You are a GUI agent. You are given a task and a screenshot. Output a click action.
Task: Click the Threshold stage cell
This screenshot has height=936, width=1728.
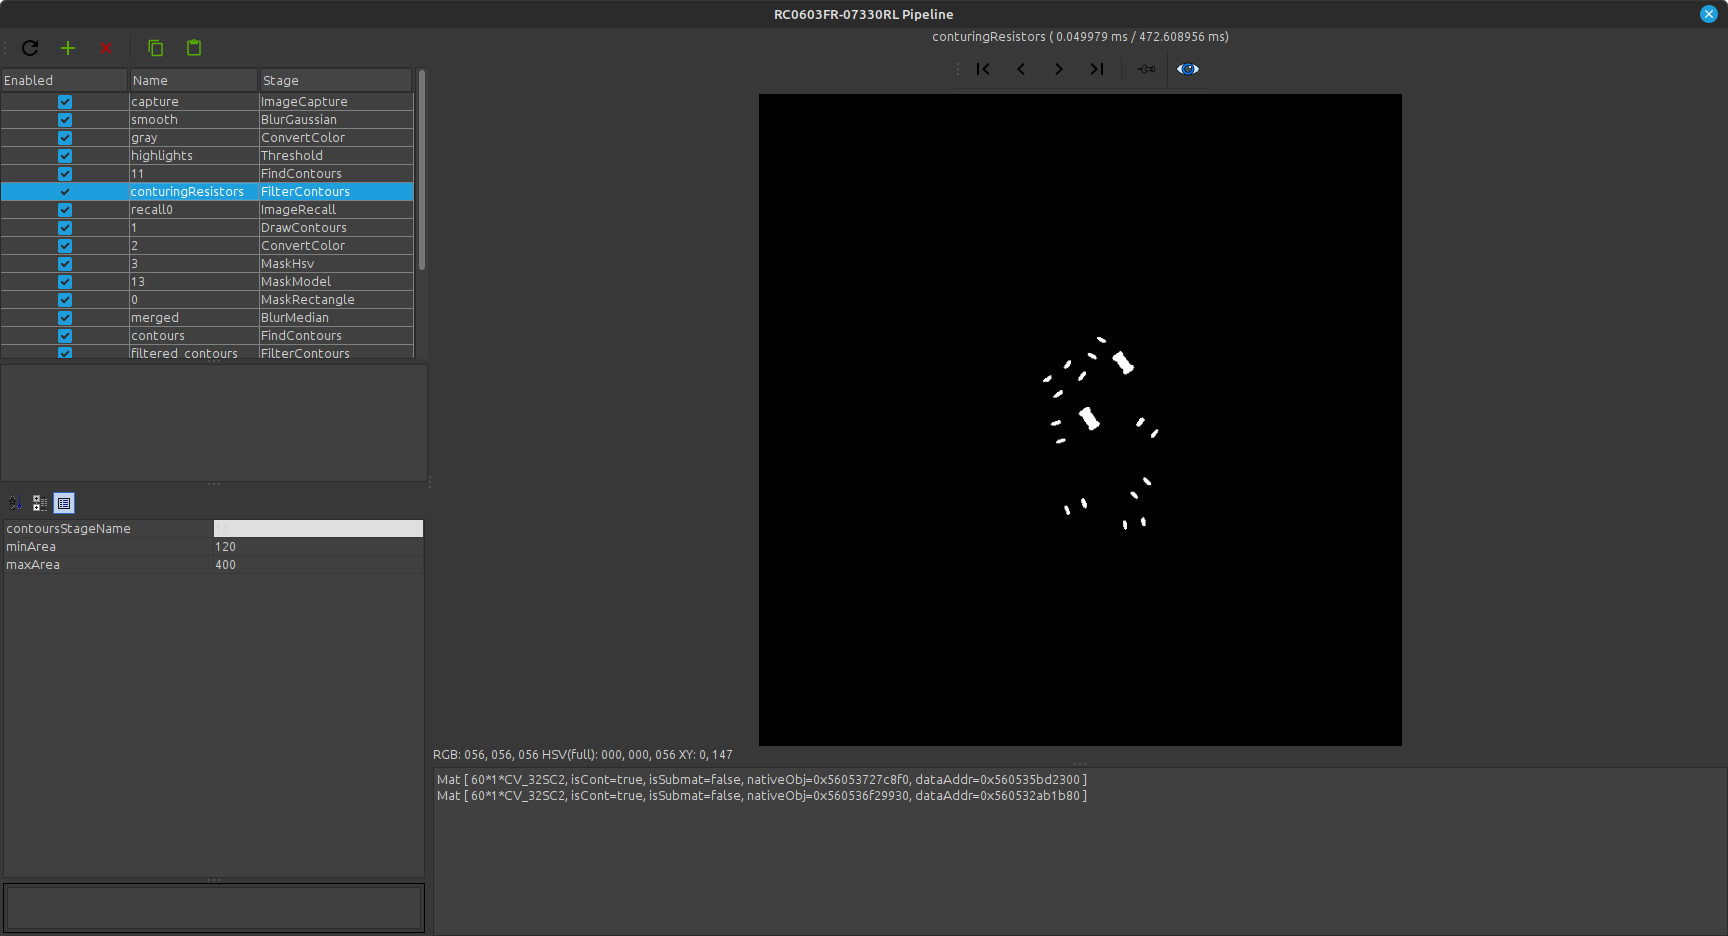(336, 156)
